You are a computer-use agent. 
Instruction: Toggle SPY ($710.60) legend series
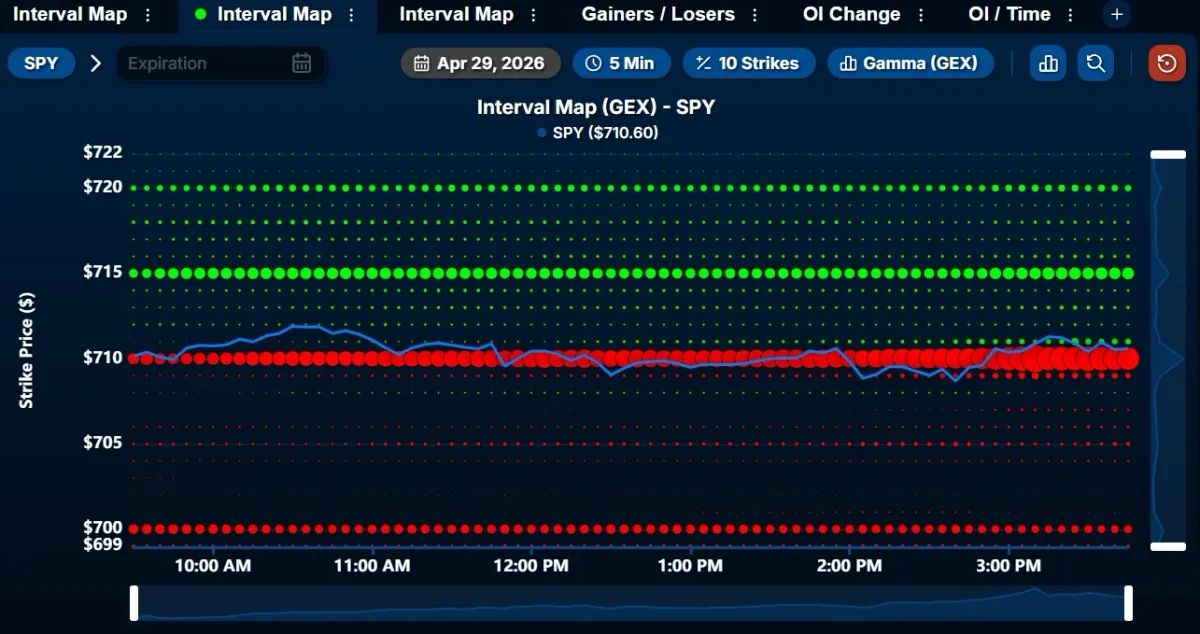(597, 132)
